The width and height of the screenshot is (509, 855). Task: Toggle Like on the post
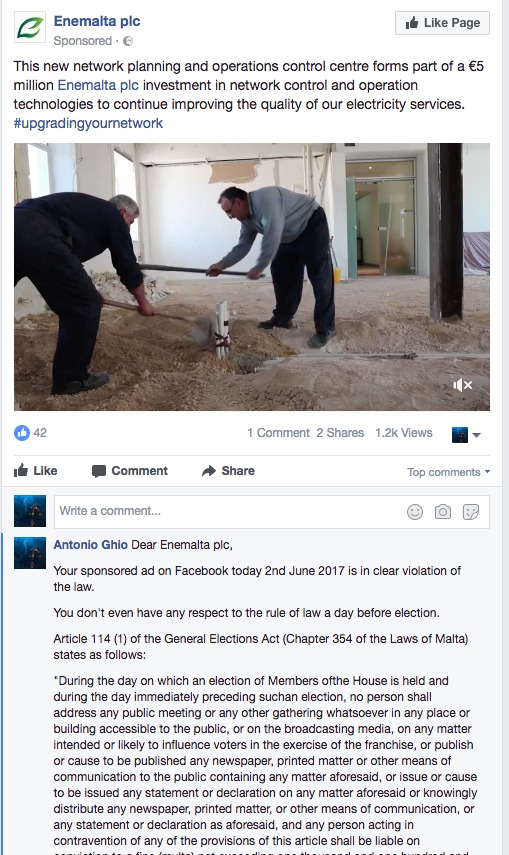pyautogui.click(x=35, y=471)
